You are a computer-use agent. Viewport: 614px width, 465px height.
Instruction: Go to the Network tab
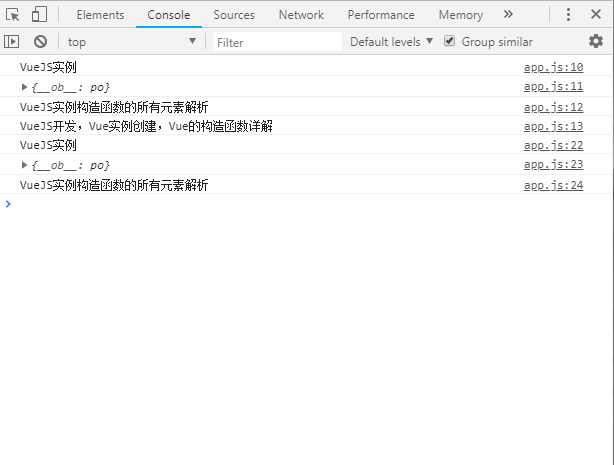[301, 15]
